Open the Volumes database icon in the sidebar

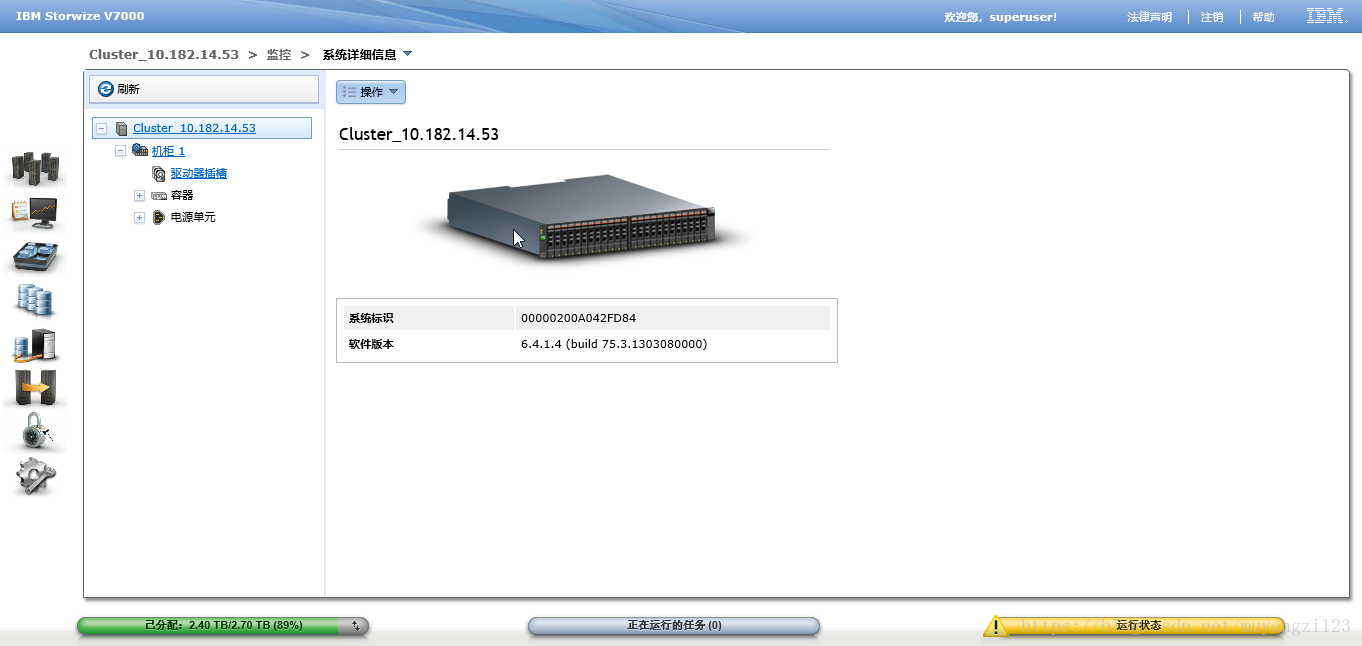click(x=35, y=299)
